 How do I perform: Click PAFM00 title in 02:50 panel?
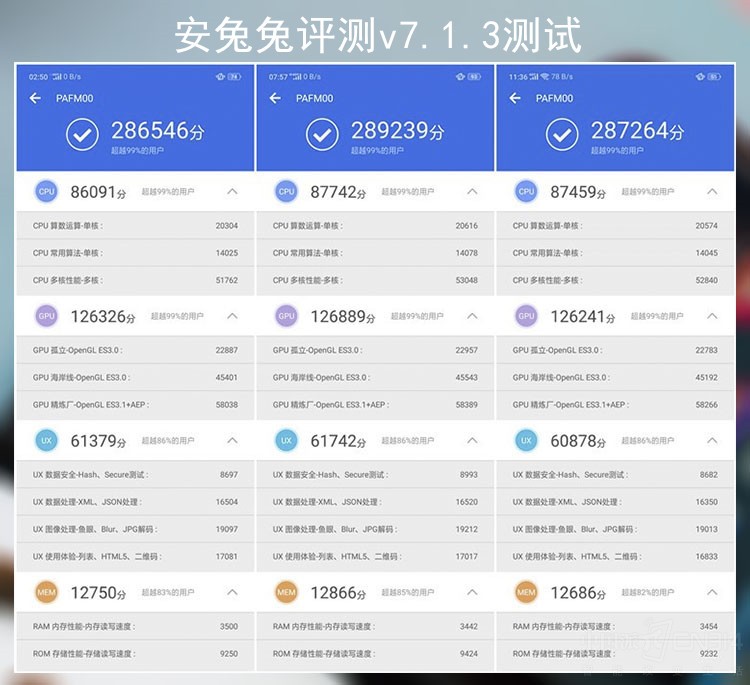[x=75, y=99]
